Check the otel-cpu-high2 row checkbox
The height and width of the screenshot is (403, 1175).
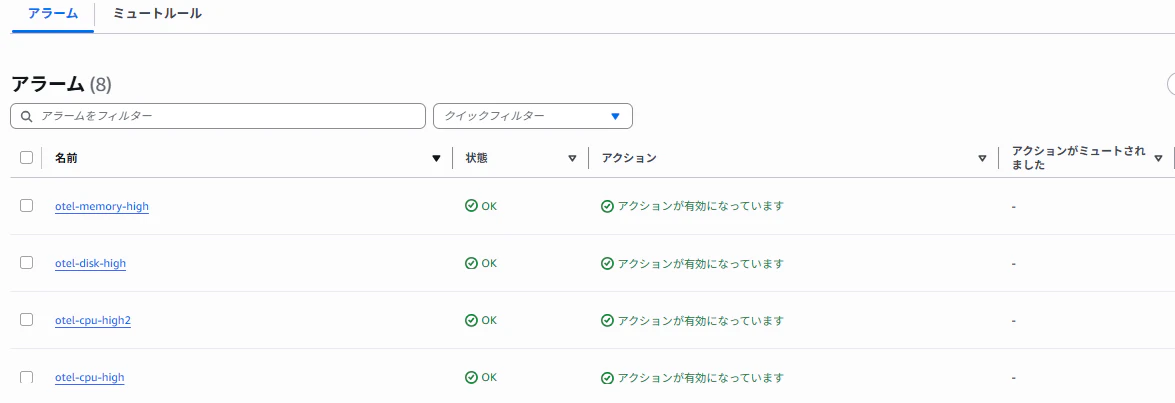(x=26, y=319)
